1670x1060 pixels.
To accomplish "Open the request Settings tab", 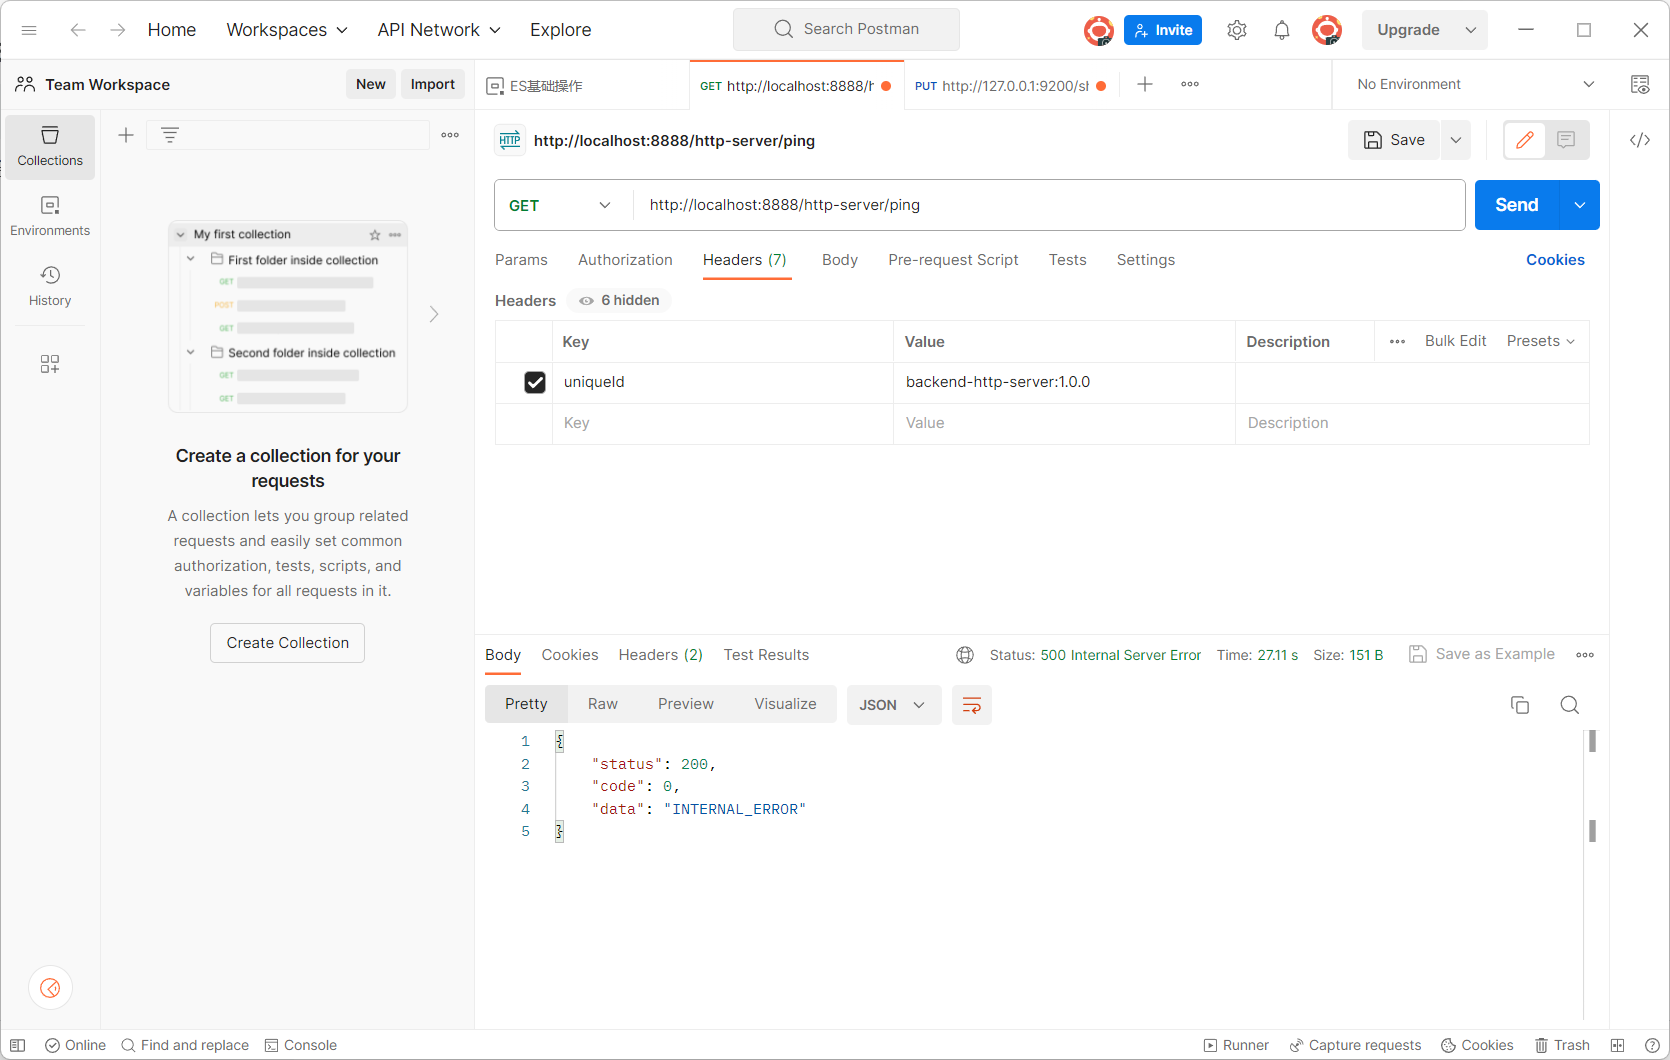I will 1146,260.
